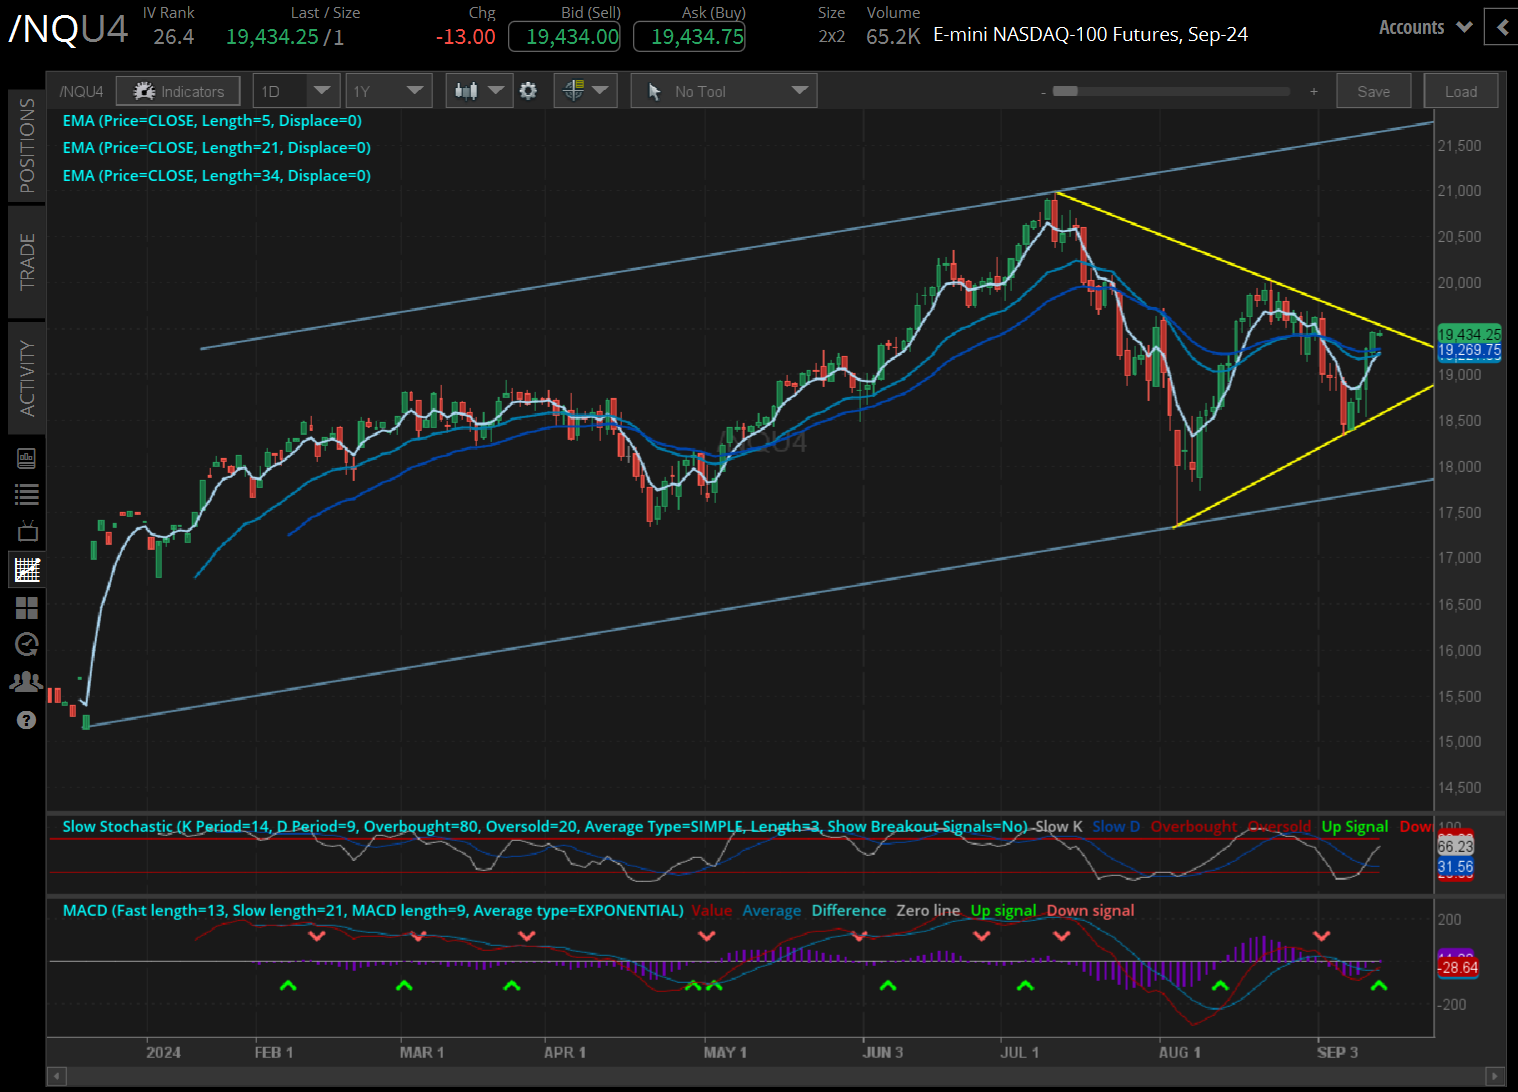Click the OnDemand history clock icon
Image resolution: width=1518 pixels, height=1092 pixels.
click(x=27, y=644)
